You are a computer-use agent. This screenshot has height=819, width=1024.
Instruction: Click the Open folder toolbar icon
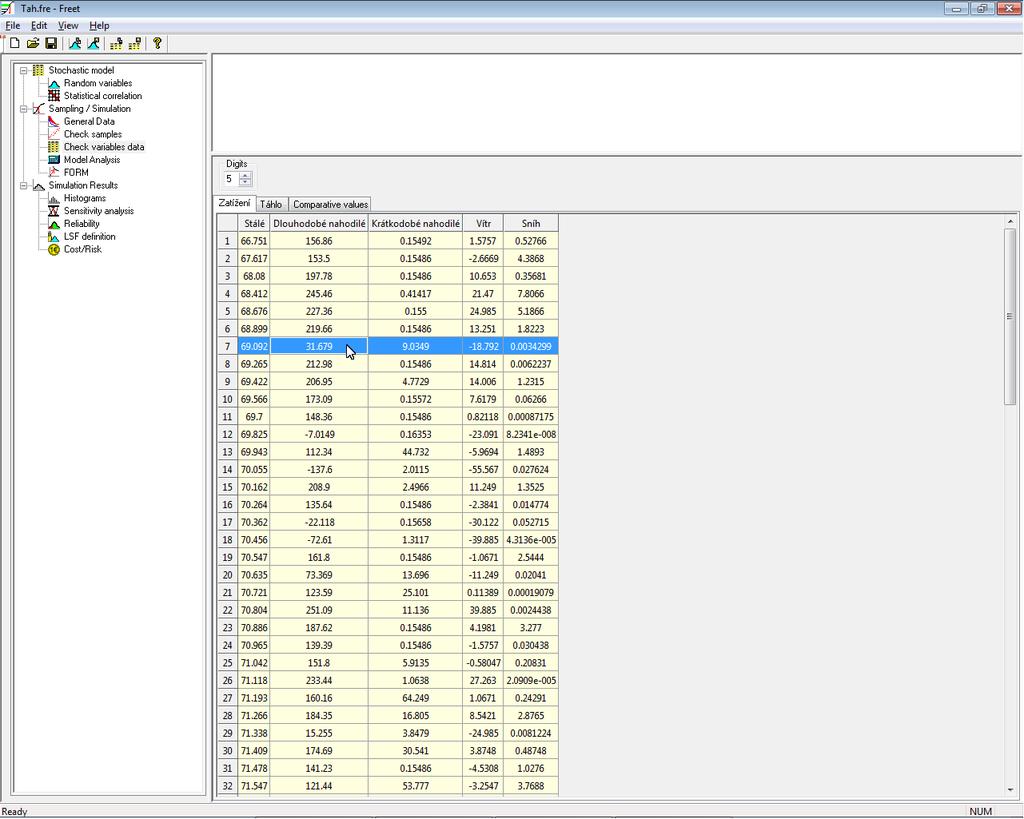[x=33, y=44]
